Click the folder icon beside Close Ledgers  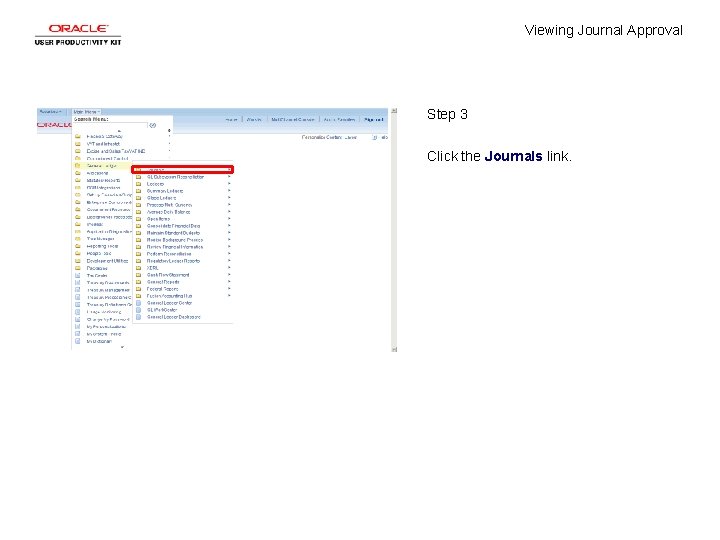(x=138, y=198)
